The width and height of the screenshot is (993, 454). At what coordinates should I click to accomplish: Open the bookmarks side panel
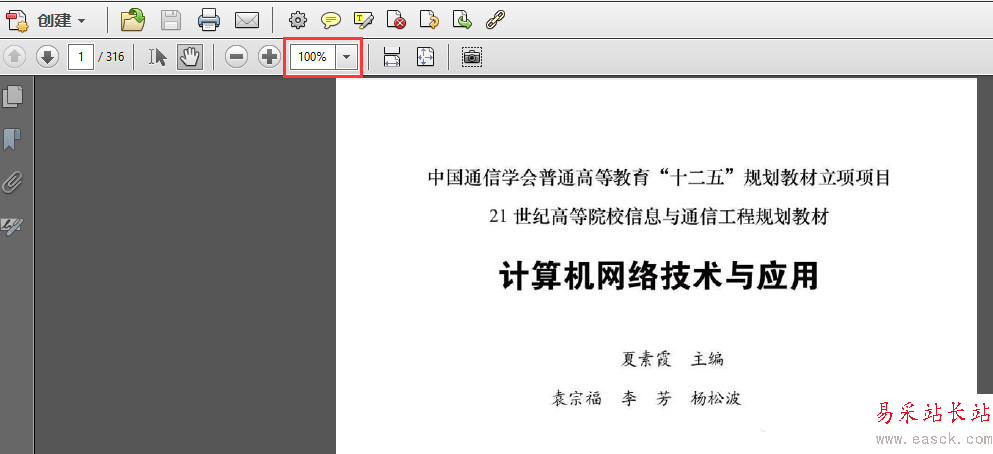click(12, 139)
